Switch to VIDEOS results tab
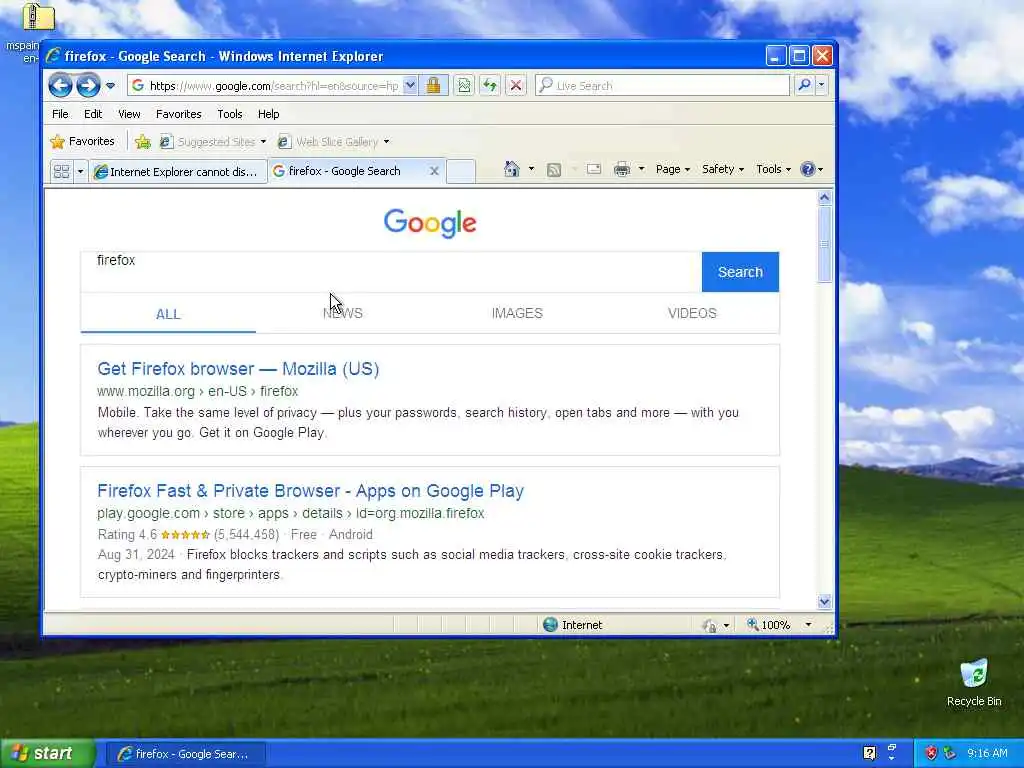 click(692, 313)
